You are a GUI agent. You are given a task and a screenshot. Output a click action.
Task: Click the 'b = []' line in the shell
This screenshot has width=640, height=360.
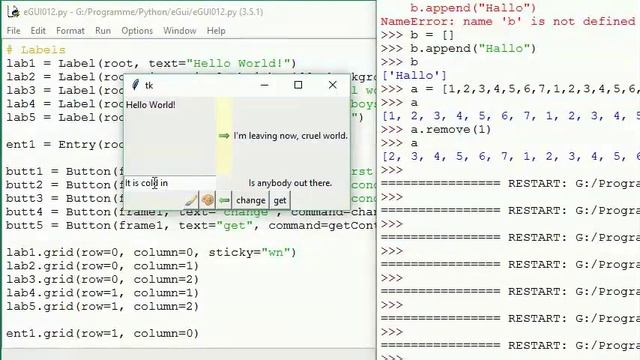tap(418, 35)
